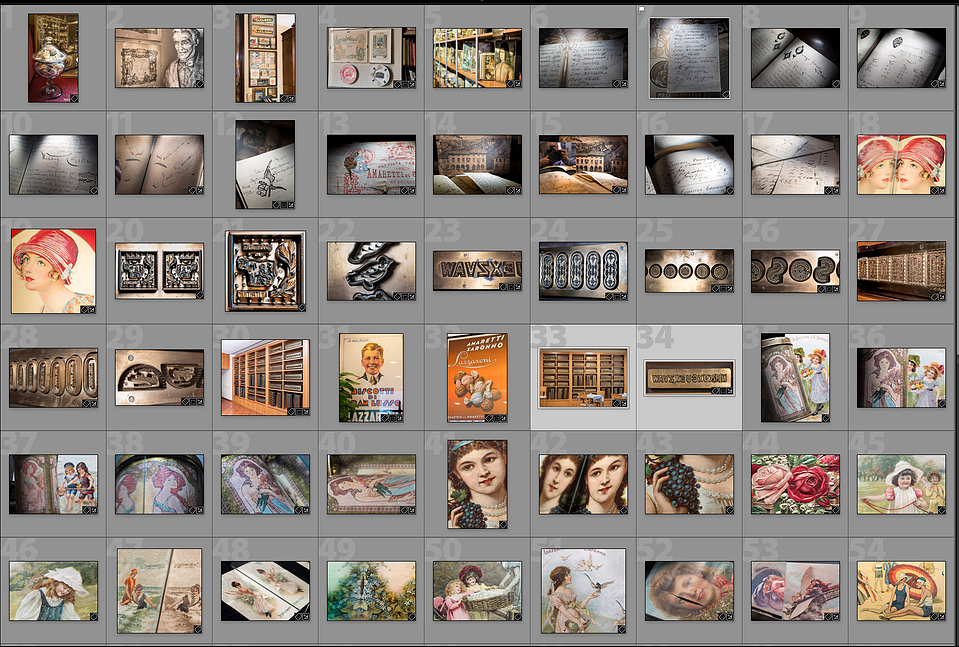This screenshot has width=959, height=647.
Task: Select handwritten ledger photo 6
Action: [583, 58]
